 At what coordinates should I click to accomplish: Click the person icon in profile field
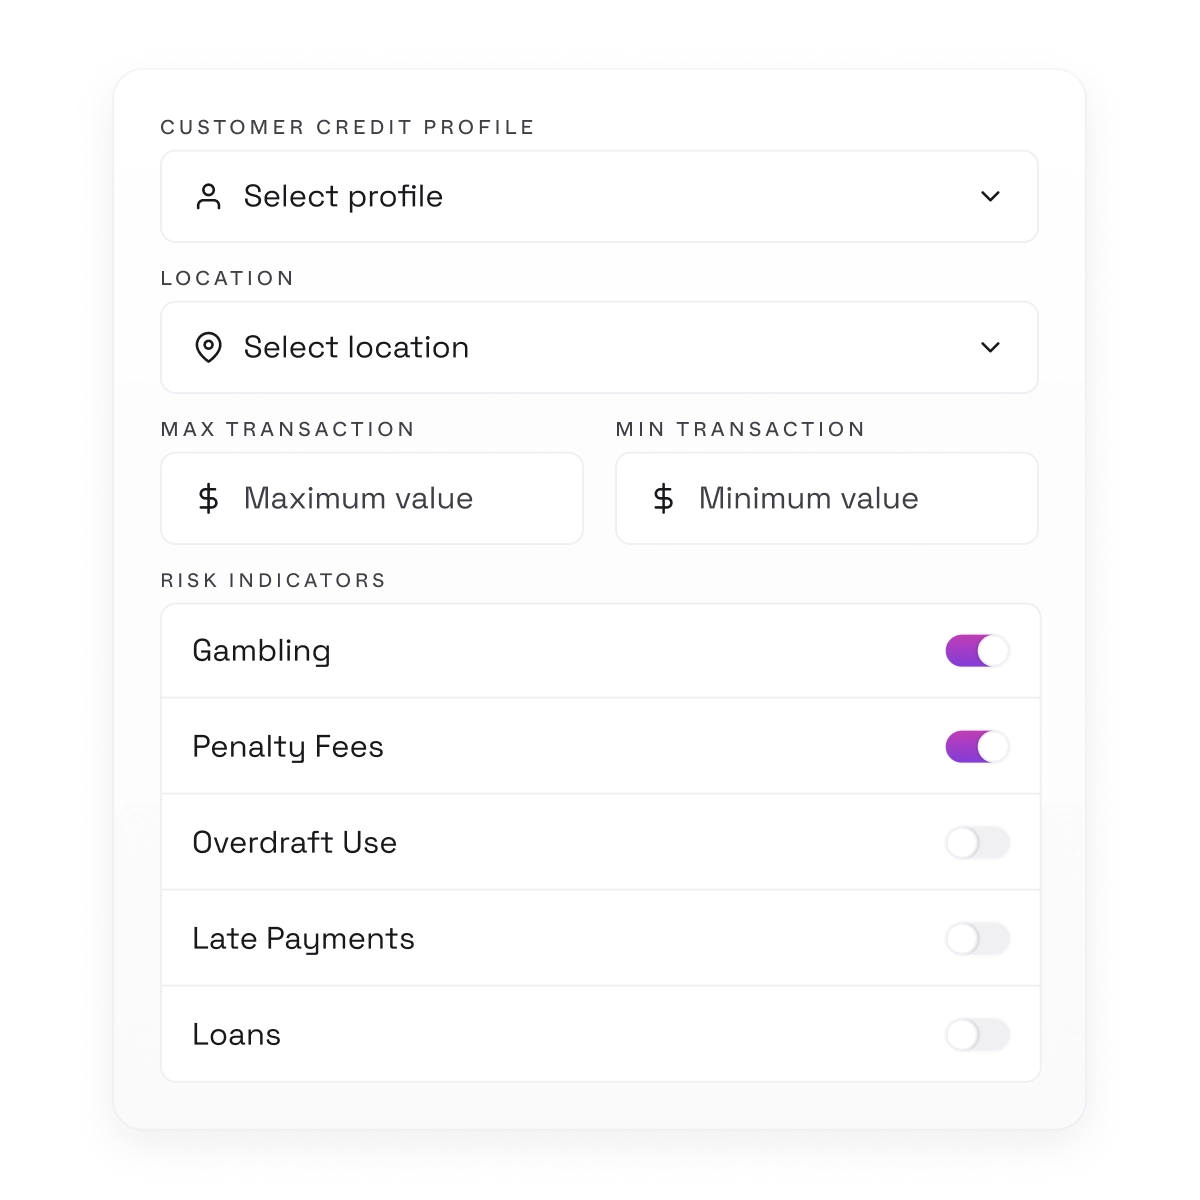point(208,197)
